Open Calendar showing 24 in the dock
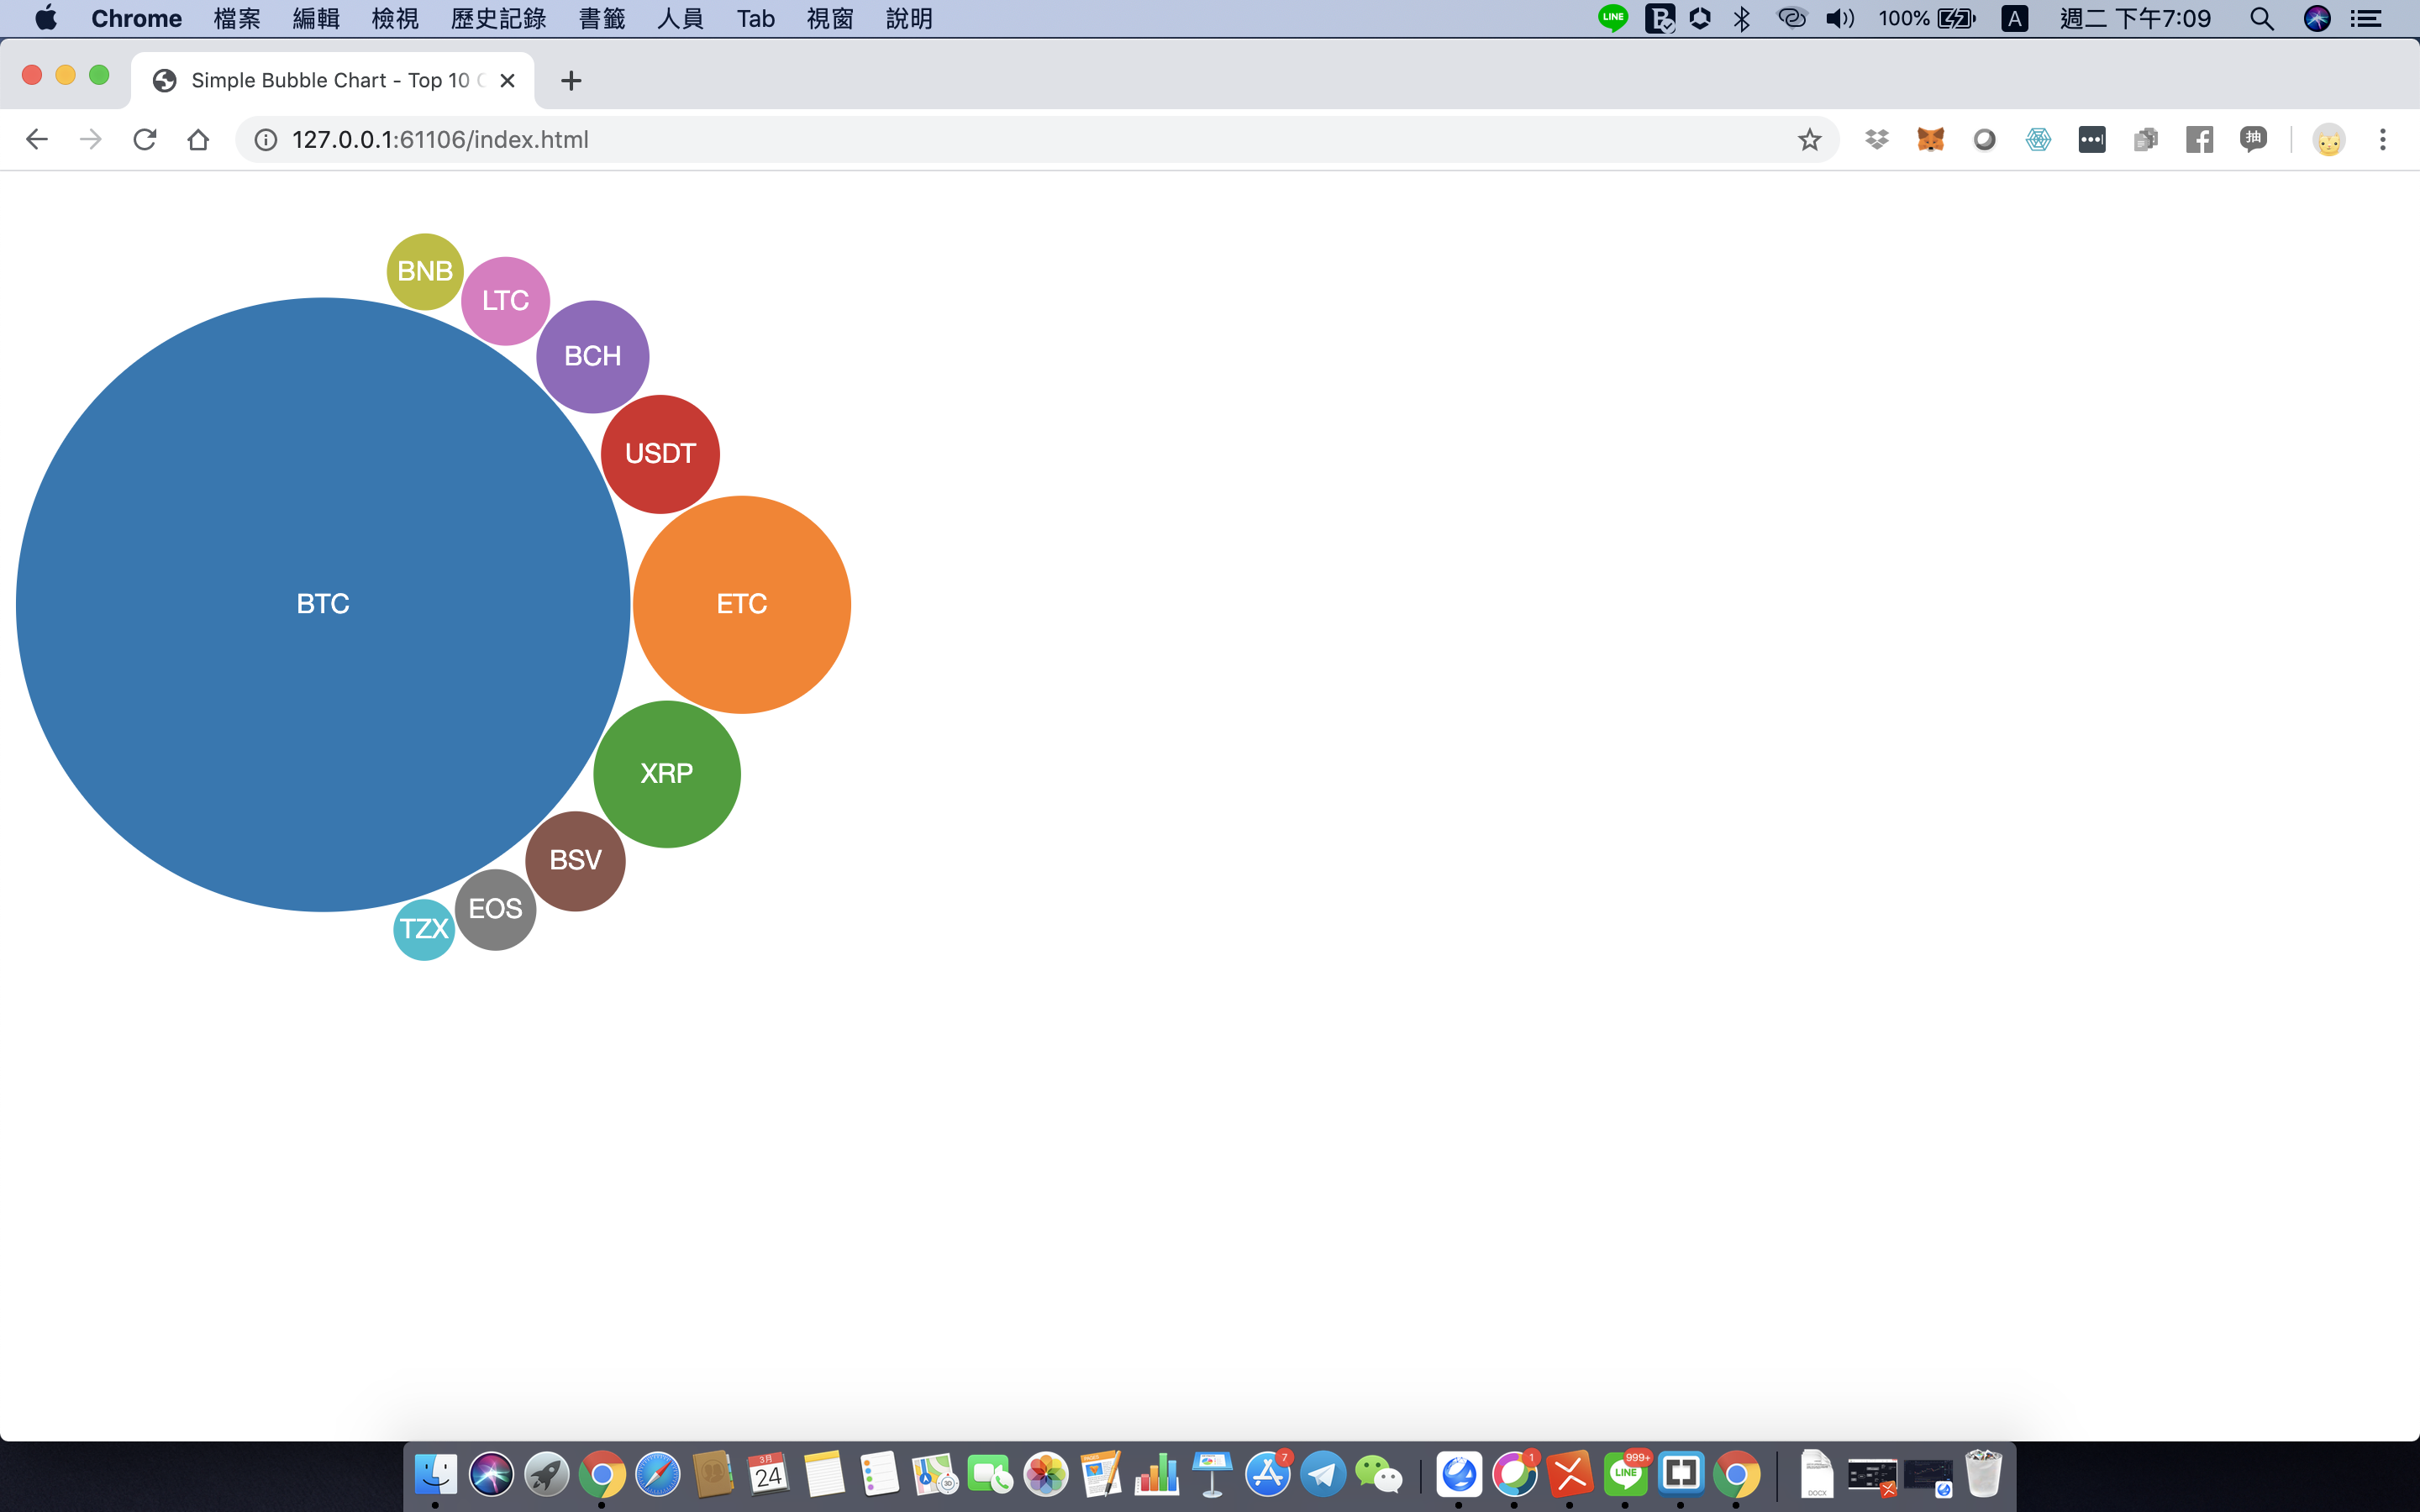This screenshot has width=2420, height=1512. [768, 1474]
